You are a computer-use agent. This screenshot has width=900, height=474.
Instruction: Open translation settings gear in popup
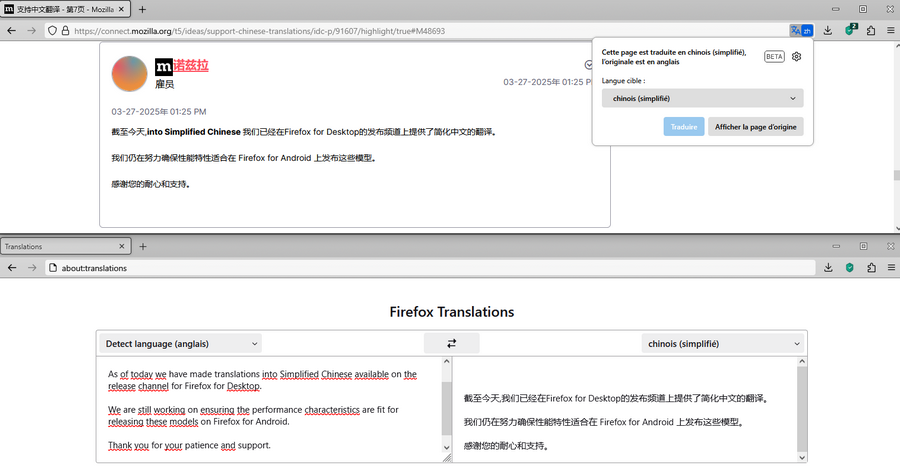[x=796, y=56]
